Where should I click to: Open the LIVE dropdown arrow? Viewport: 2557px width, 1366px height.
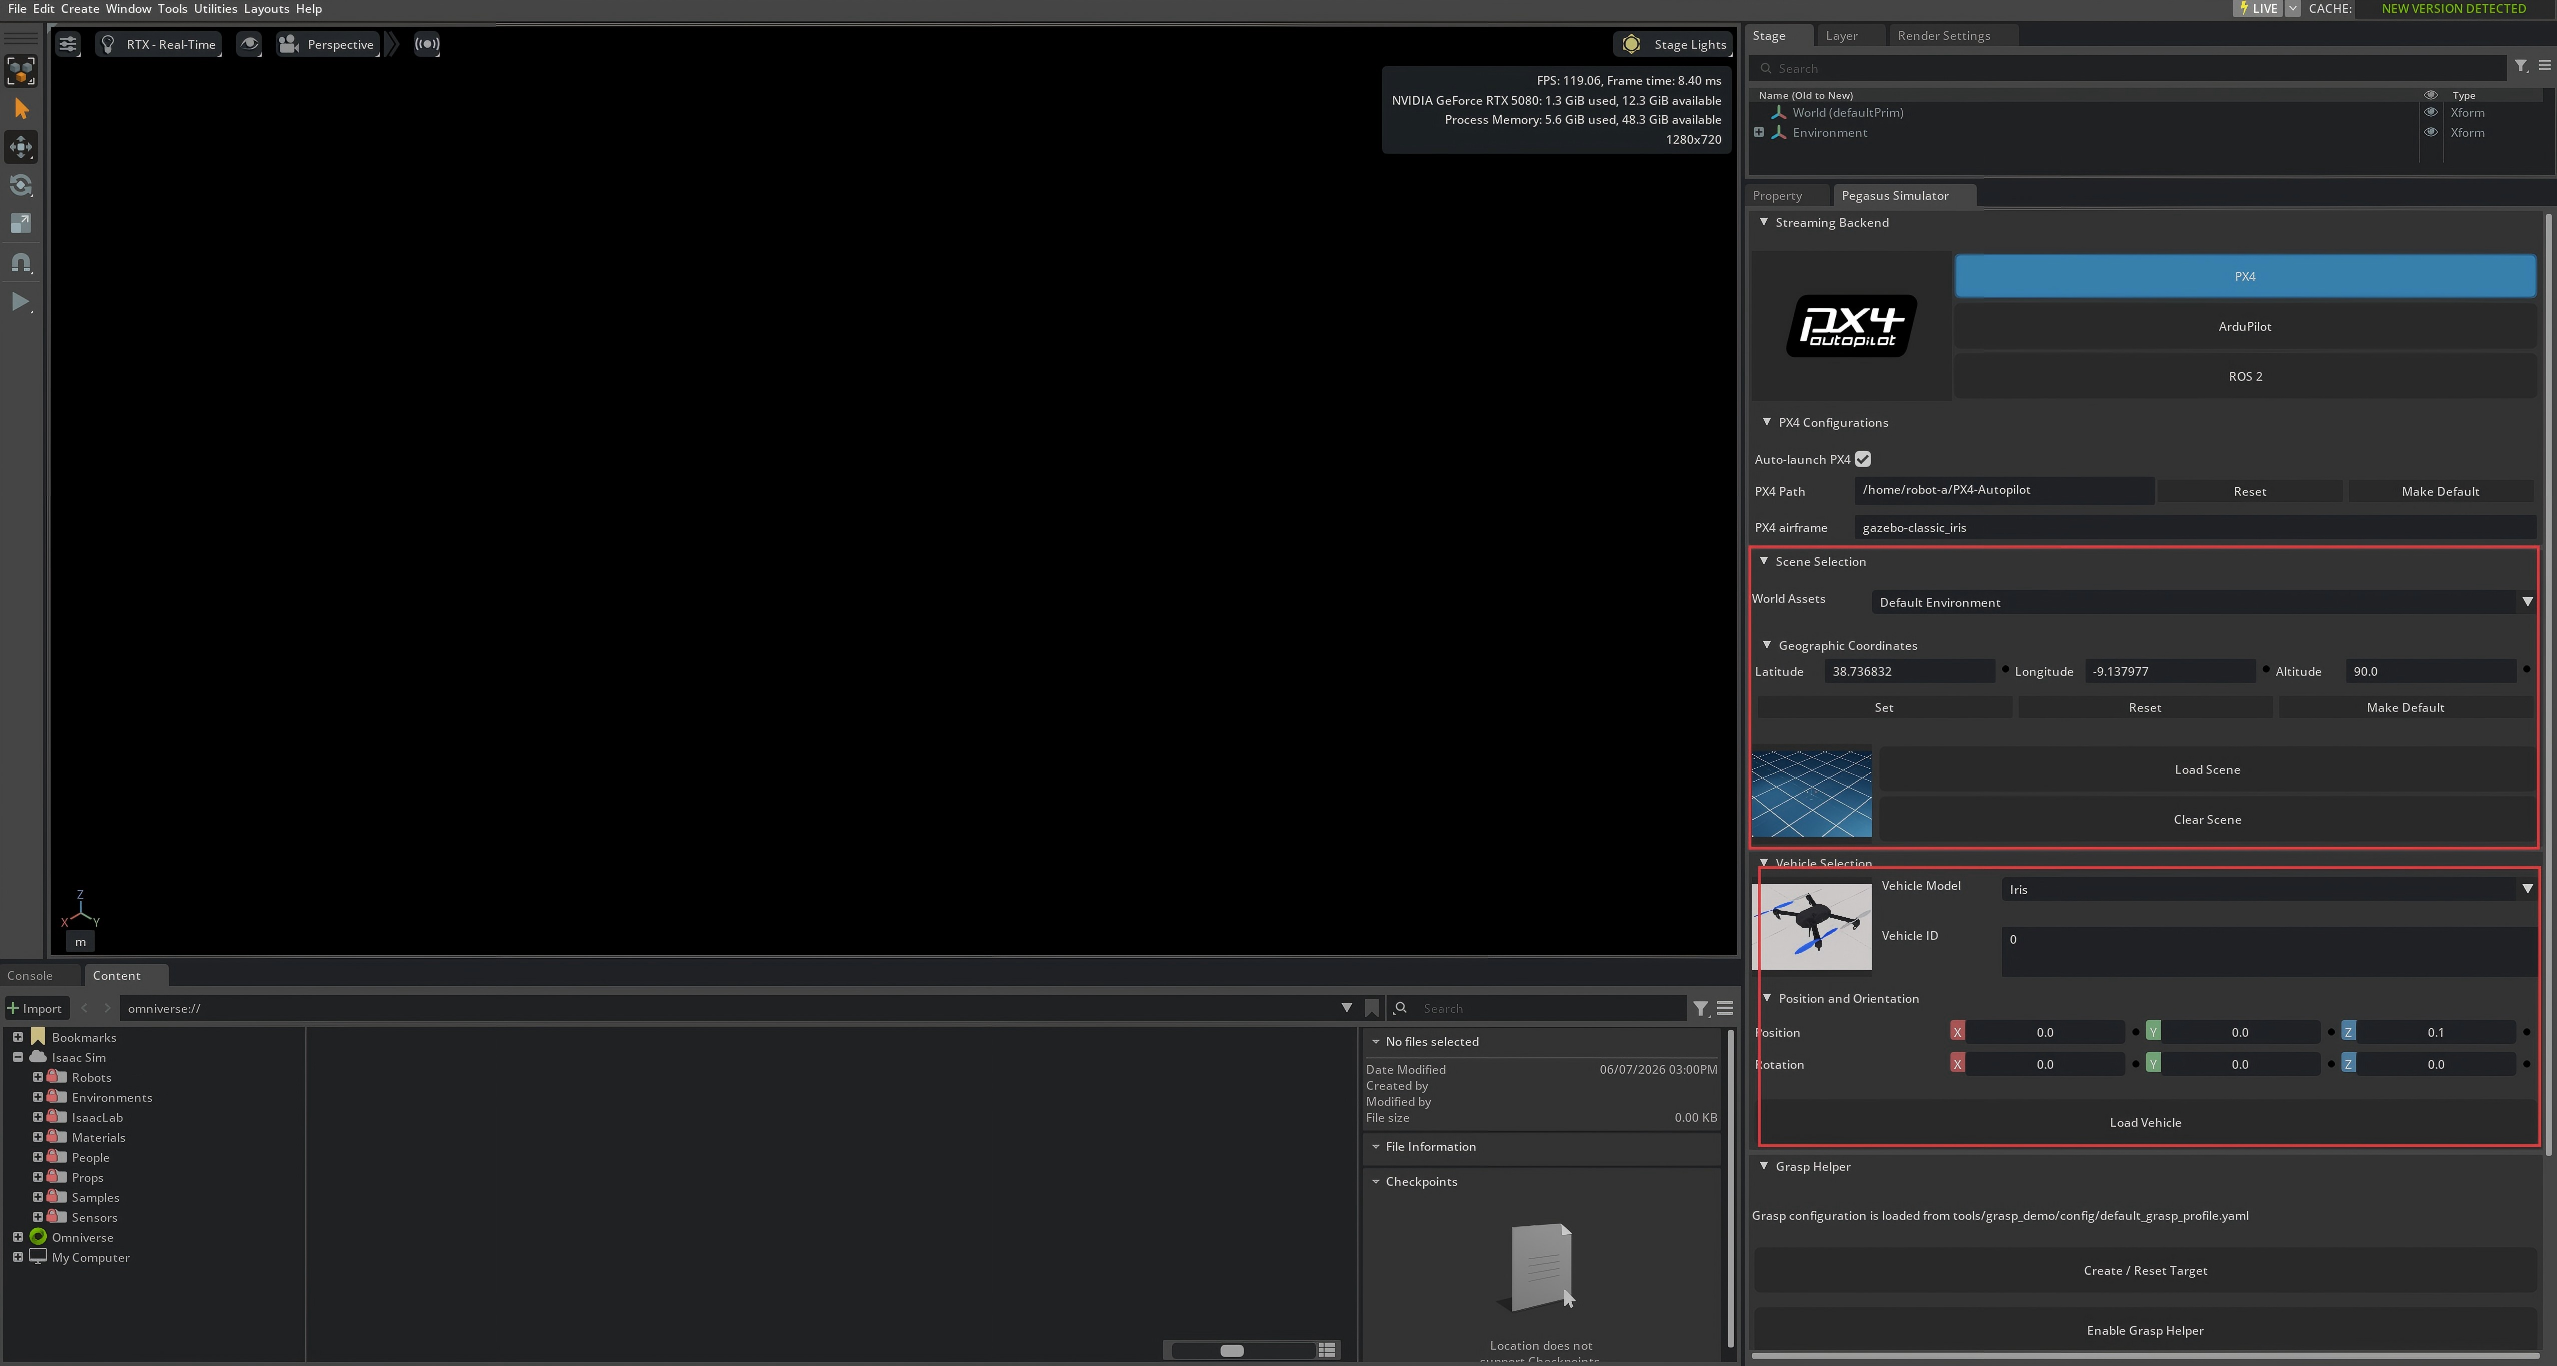coord(2292,9)
